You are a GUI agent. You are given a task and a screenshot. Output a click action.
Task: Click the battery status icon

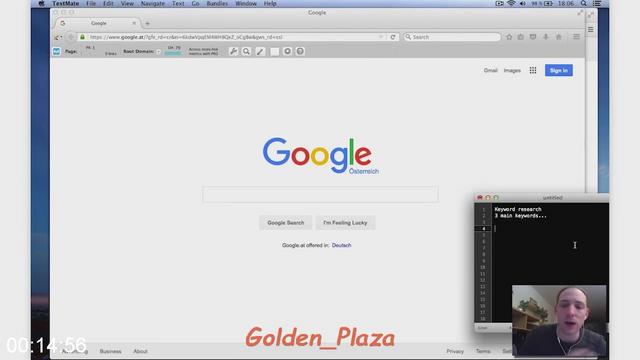(549, 3)
